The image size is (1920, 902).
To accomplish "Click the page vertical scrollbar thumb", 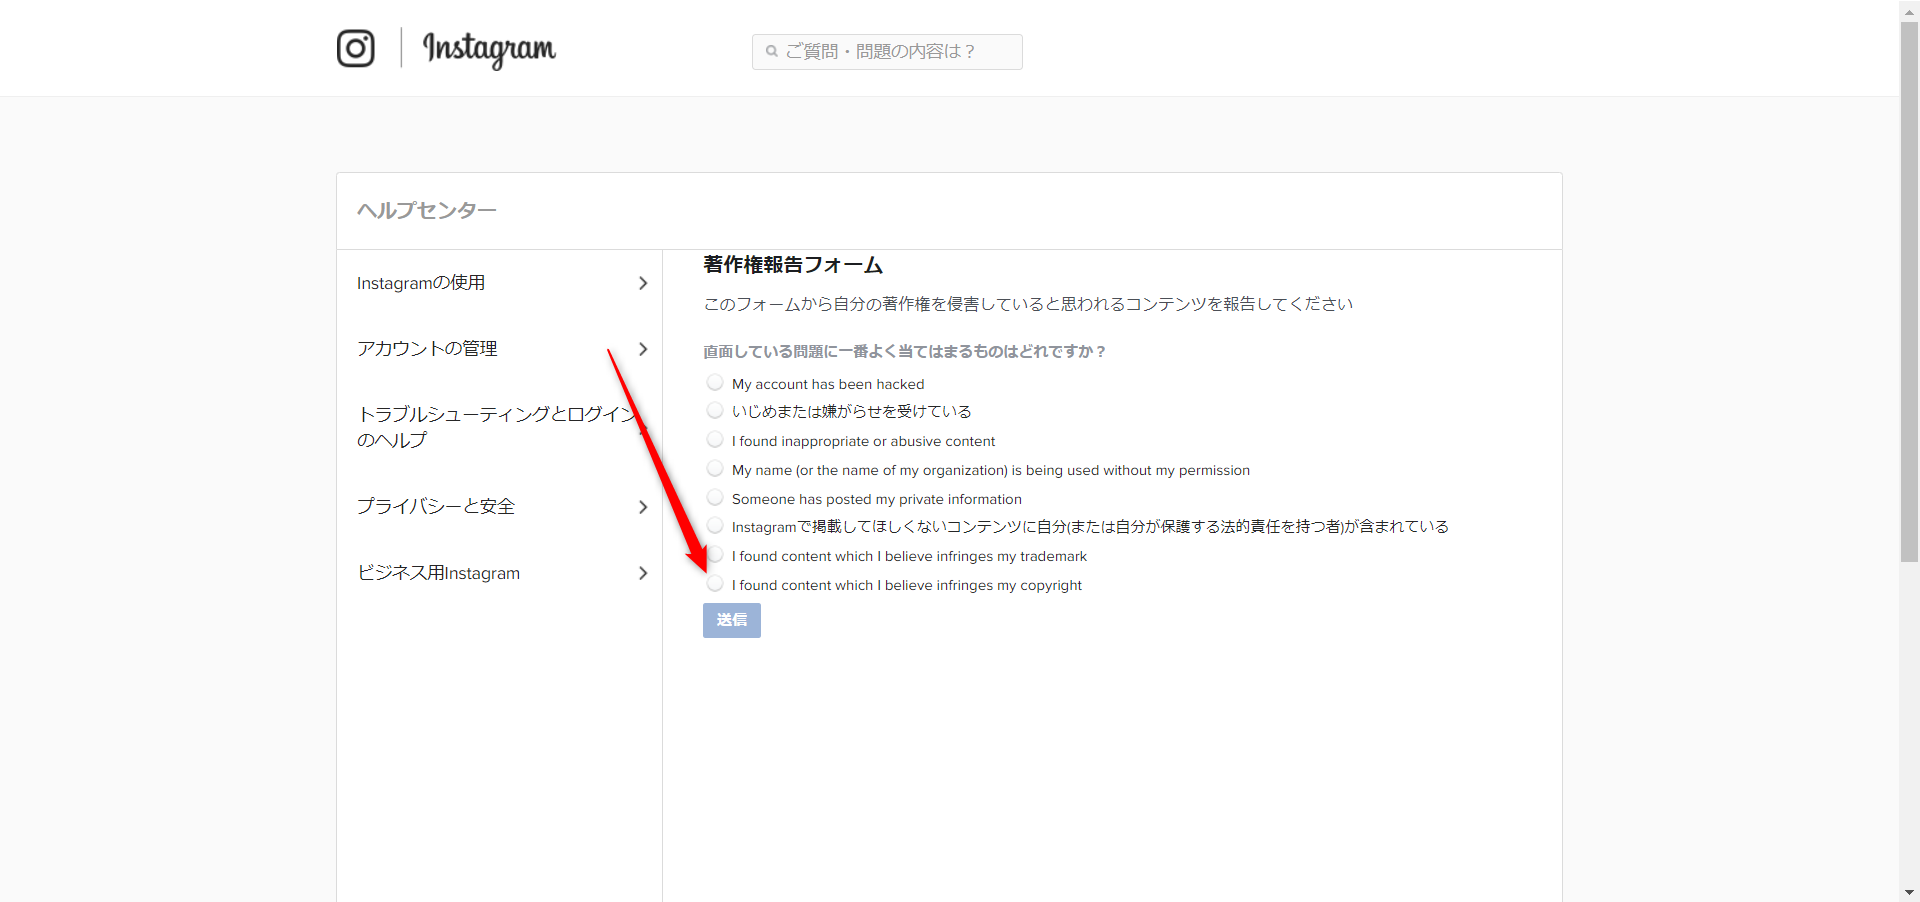I will (1909, 290).
